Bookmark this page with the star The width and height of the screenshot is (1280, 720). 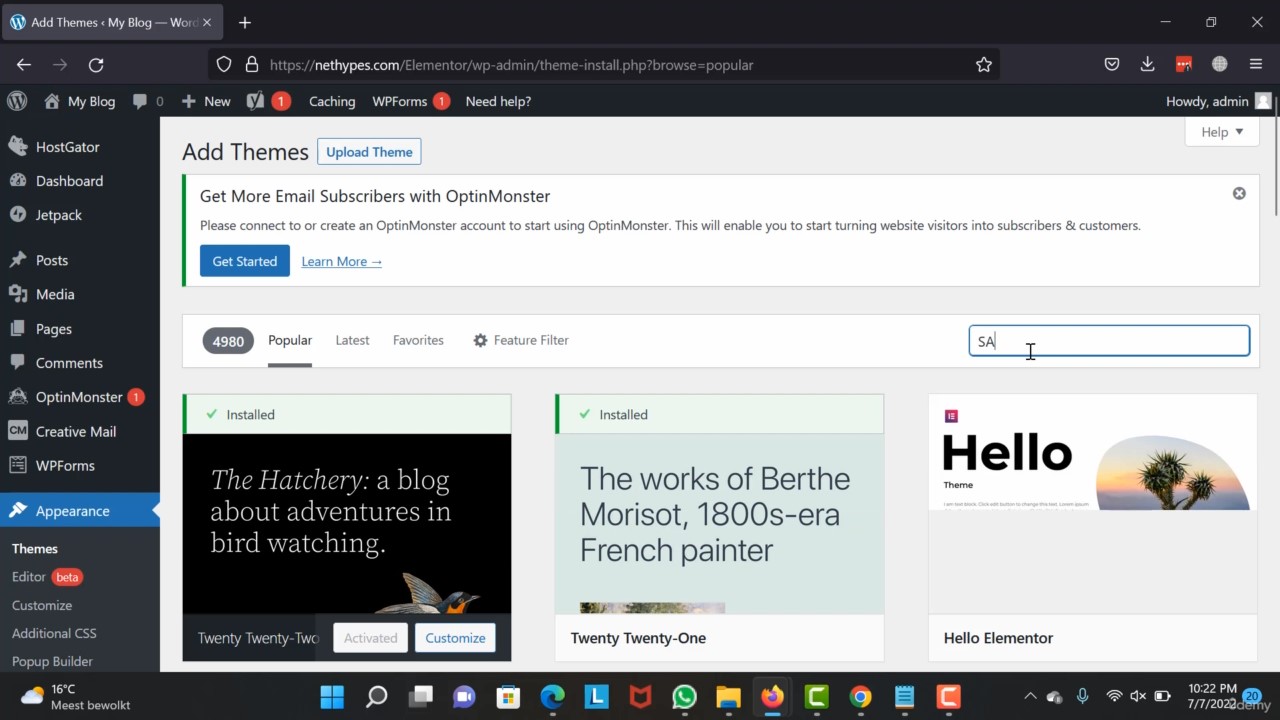coord(984,64)
